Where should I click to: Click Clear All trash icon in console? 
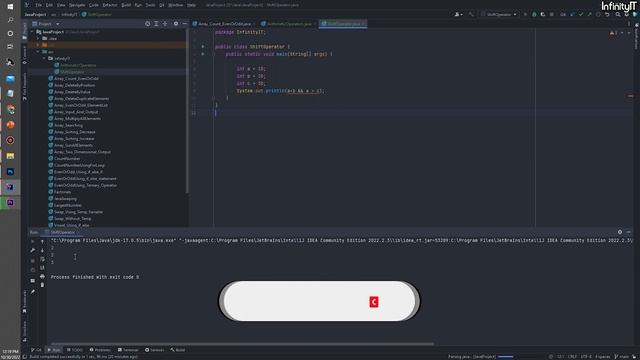(x=42, y=285)
